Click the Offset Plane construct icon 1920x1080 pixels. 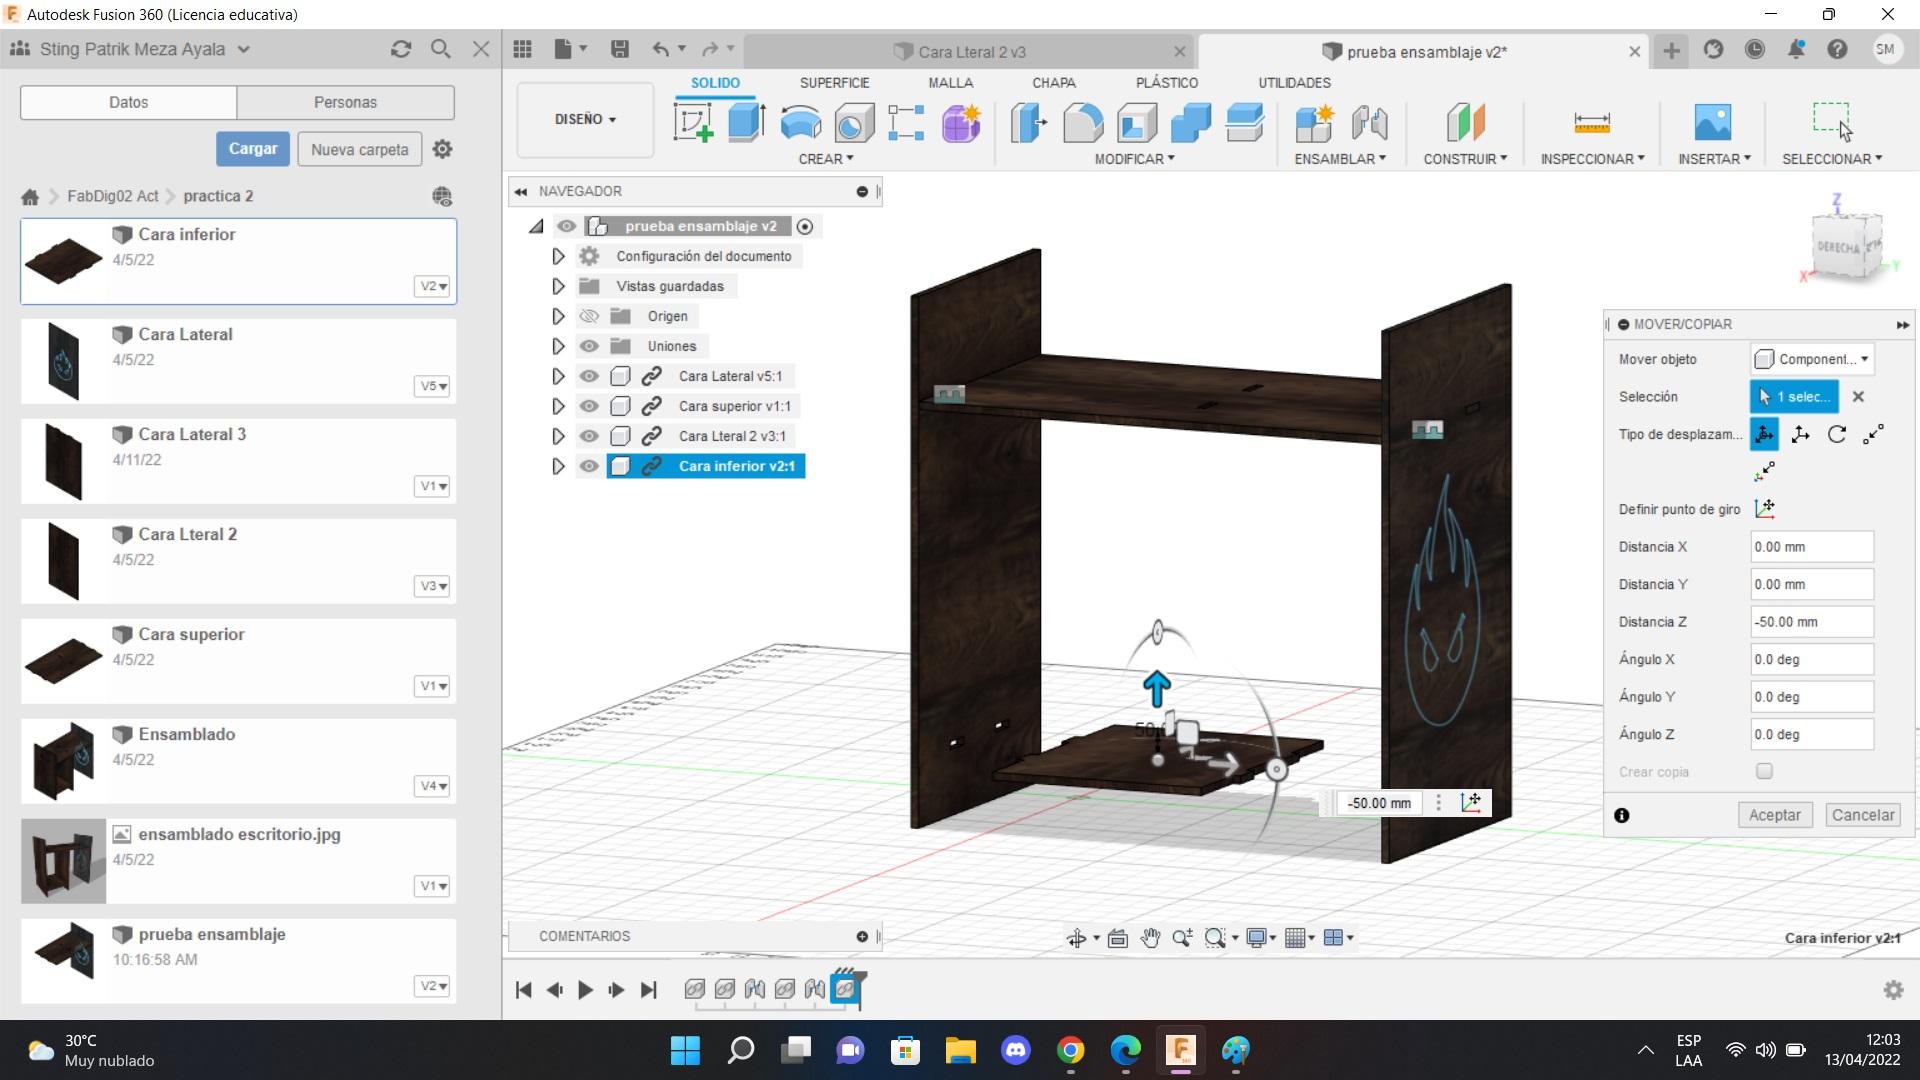coord(1465,123)
